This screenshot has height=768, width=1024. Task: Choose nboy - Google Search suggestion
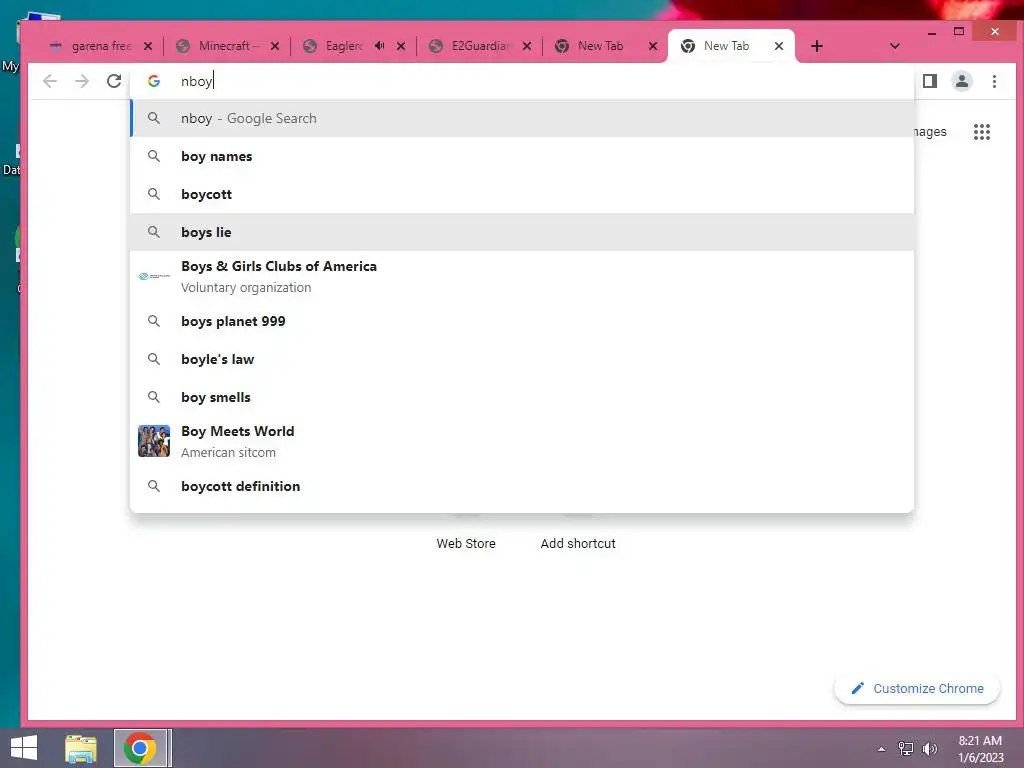pos(522,118)
